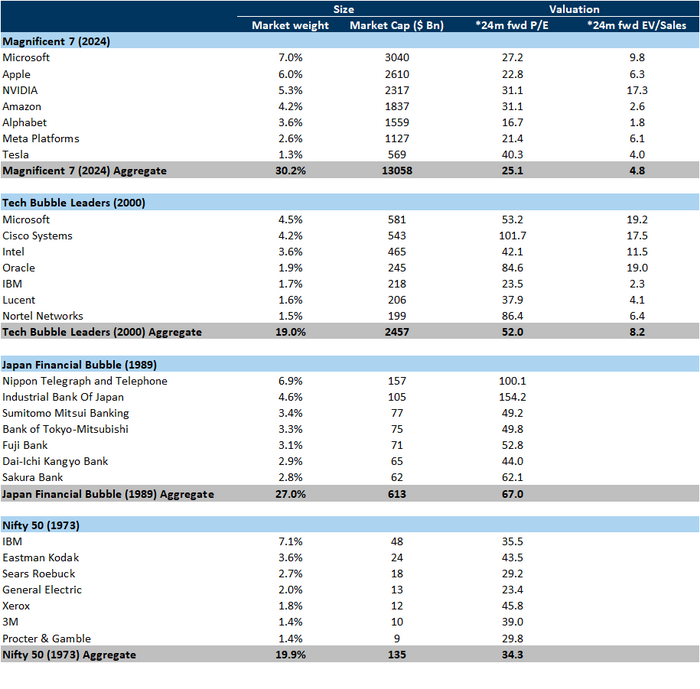Click Microsoft's 3040 market cap value
Screen dimensions: 700x689
pos(397,58)
